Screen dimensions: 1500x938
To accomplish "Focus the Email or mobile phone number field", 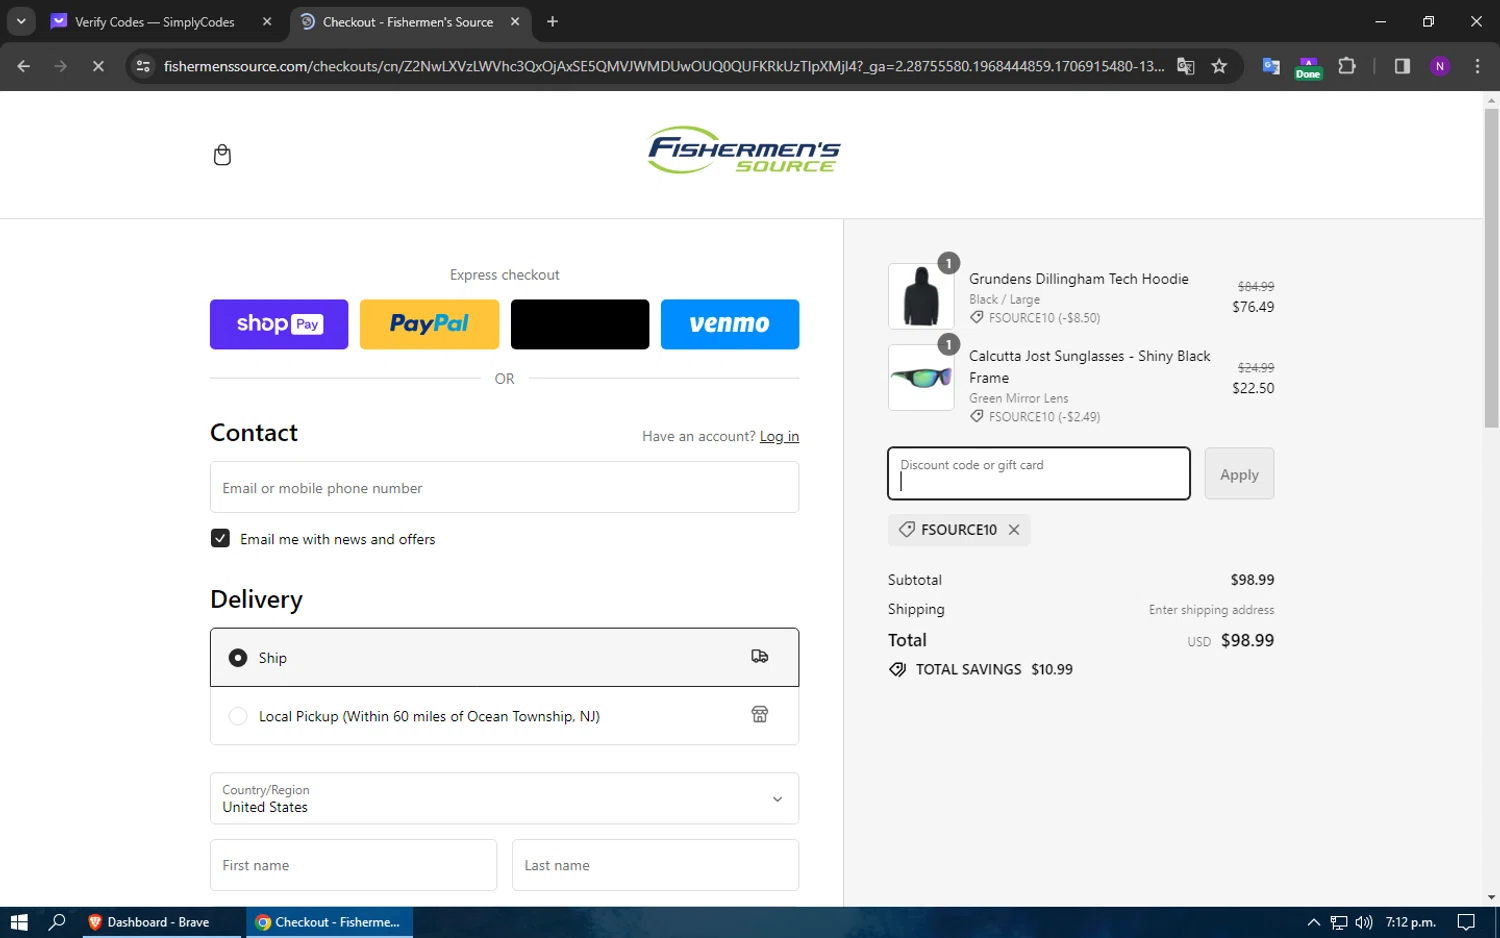I will 504,487.
